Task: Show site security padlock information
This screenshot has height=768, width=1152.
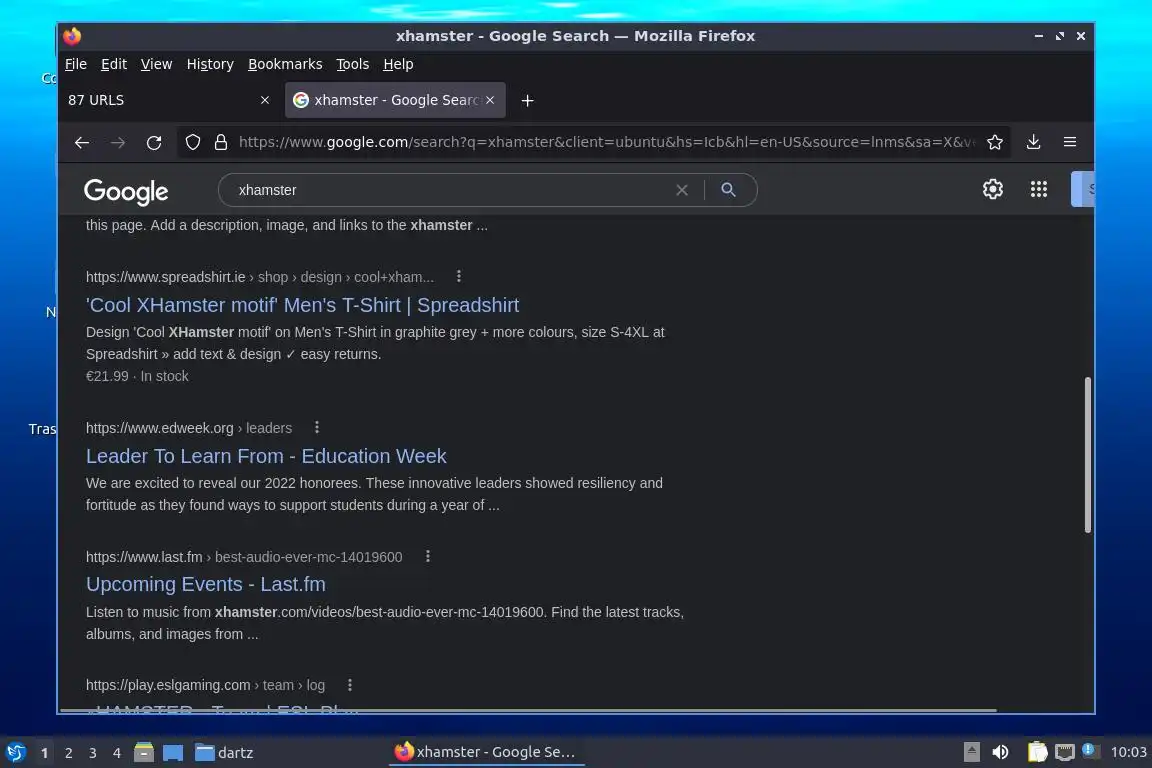Action: click(220, 143)
